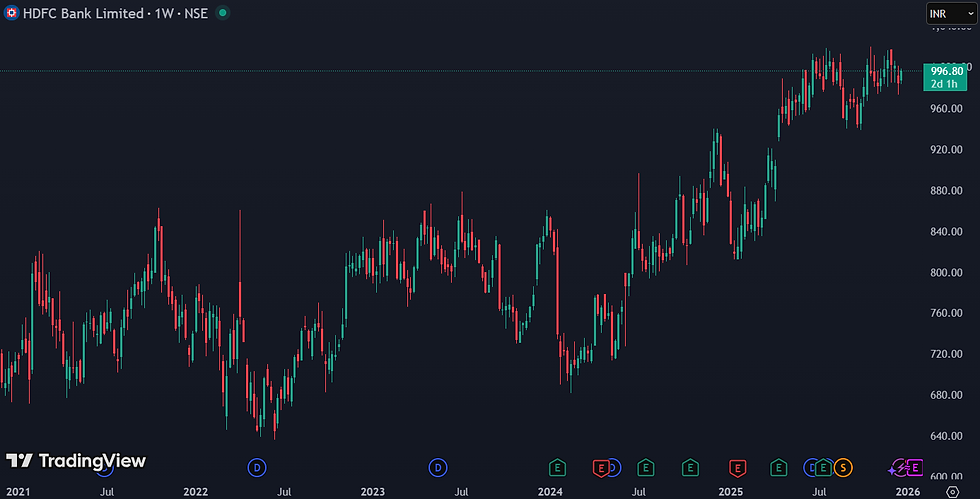980x499 pixels.
Task: Click the HDFC Bank logo icon
Action: (x=11, y=13)
